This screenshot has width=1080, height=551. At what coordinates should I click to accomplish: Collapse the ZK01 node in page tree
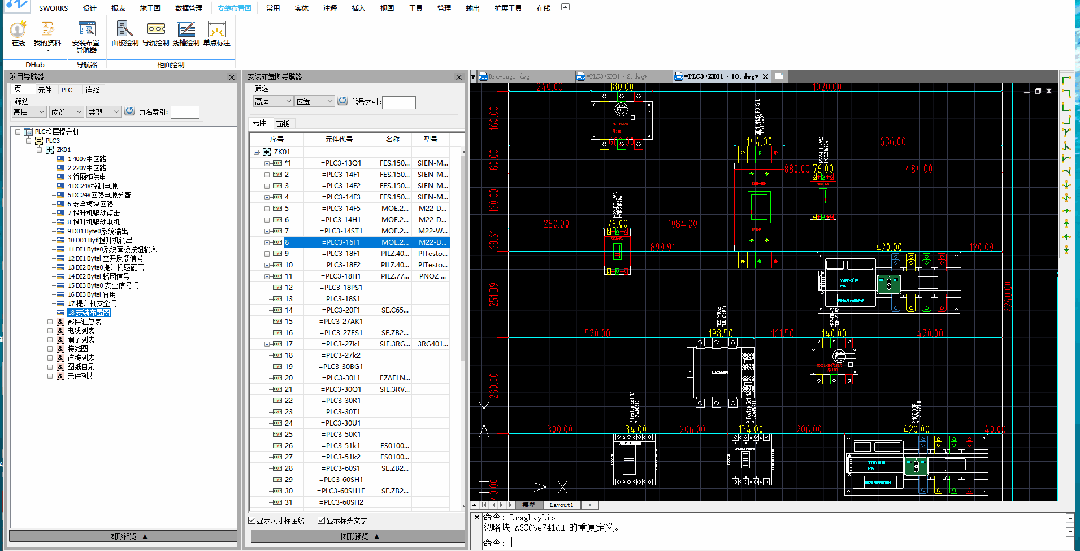(x=39, y=149)
